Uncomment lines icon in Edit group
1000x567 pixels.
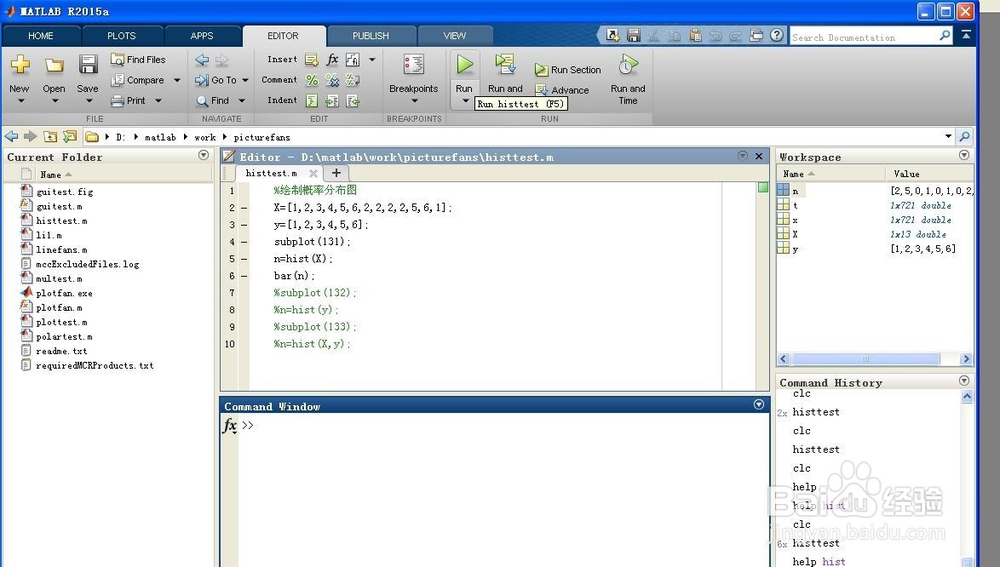332,80
